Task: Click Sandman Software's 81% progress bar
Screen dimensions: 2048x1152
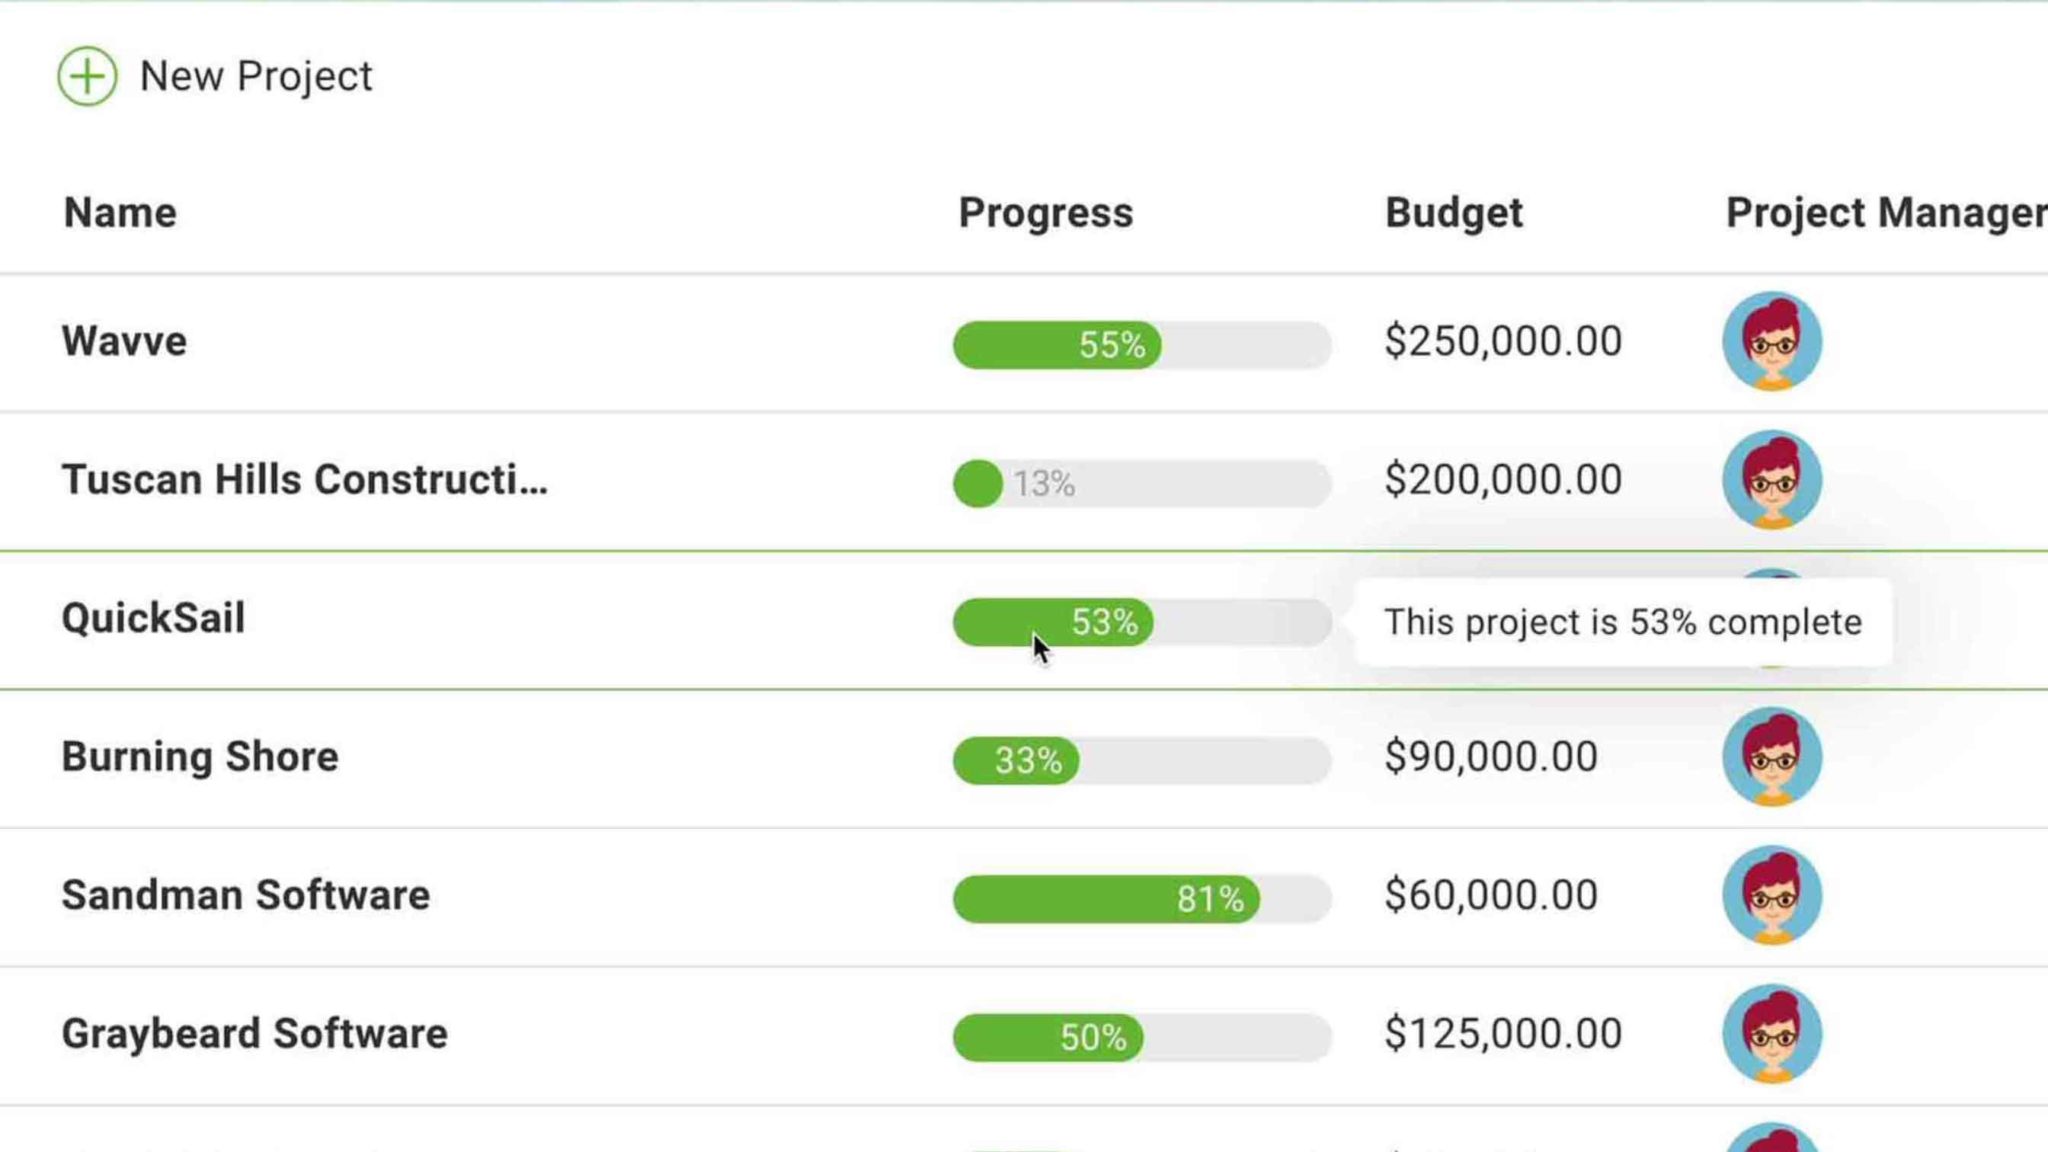Action: point(1110,898)
